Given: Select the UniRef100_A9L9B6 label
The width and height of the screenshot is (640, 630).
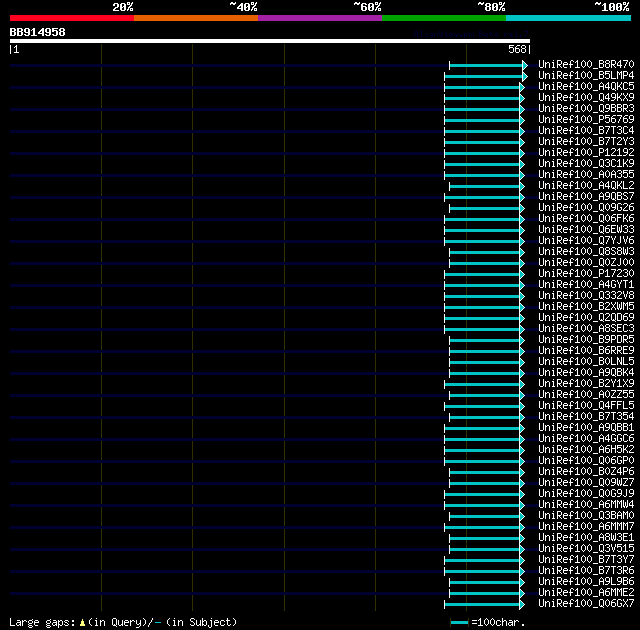Looking at the screenshot, I should pos(586,582).
